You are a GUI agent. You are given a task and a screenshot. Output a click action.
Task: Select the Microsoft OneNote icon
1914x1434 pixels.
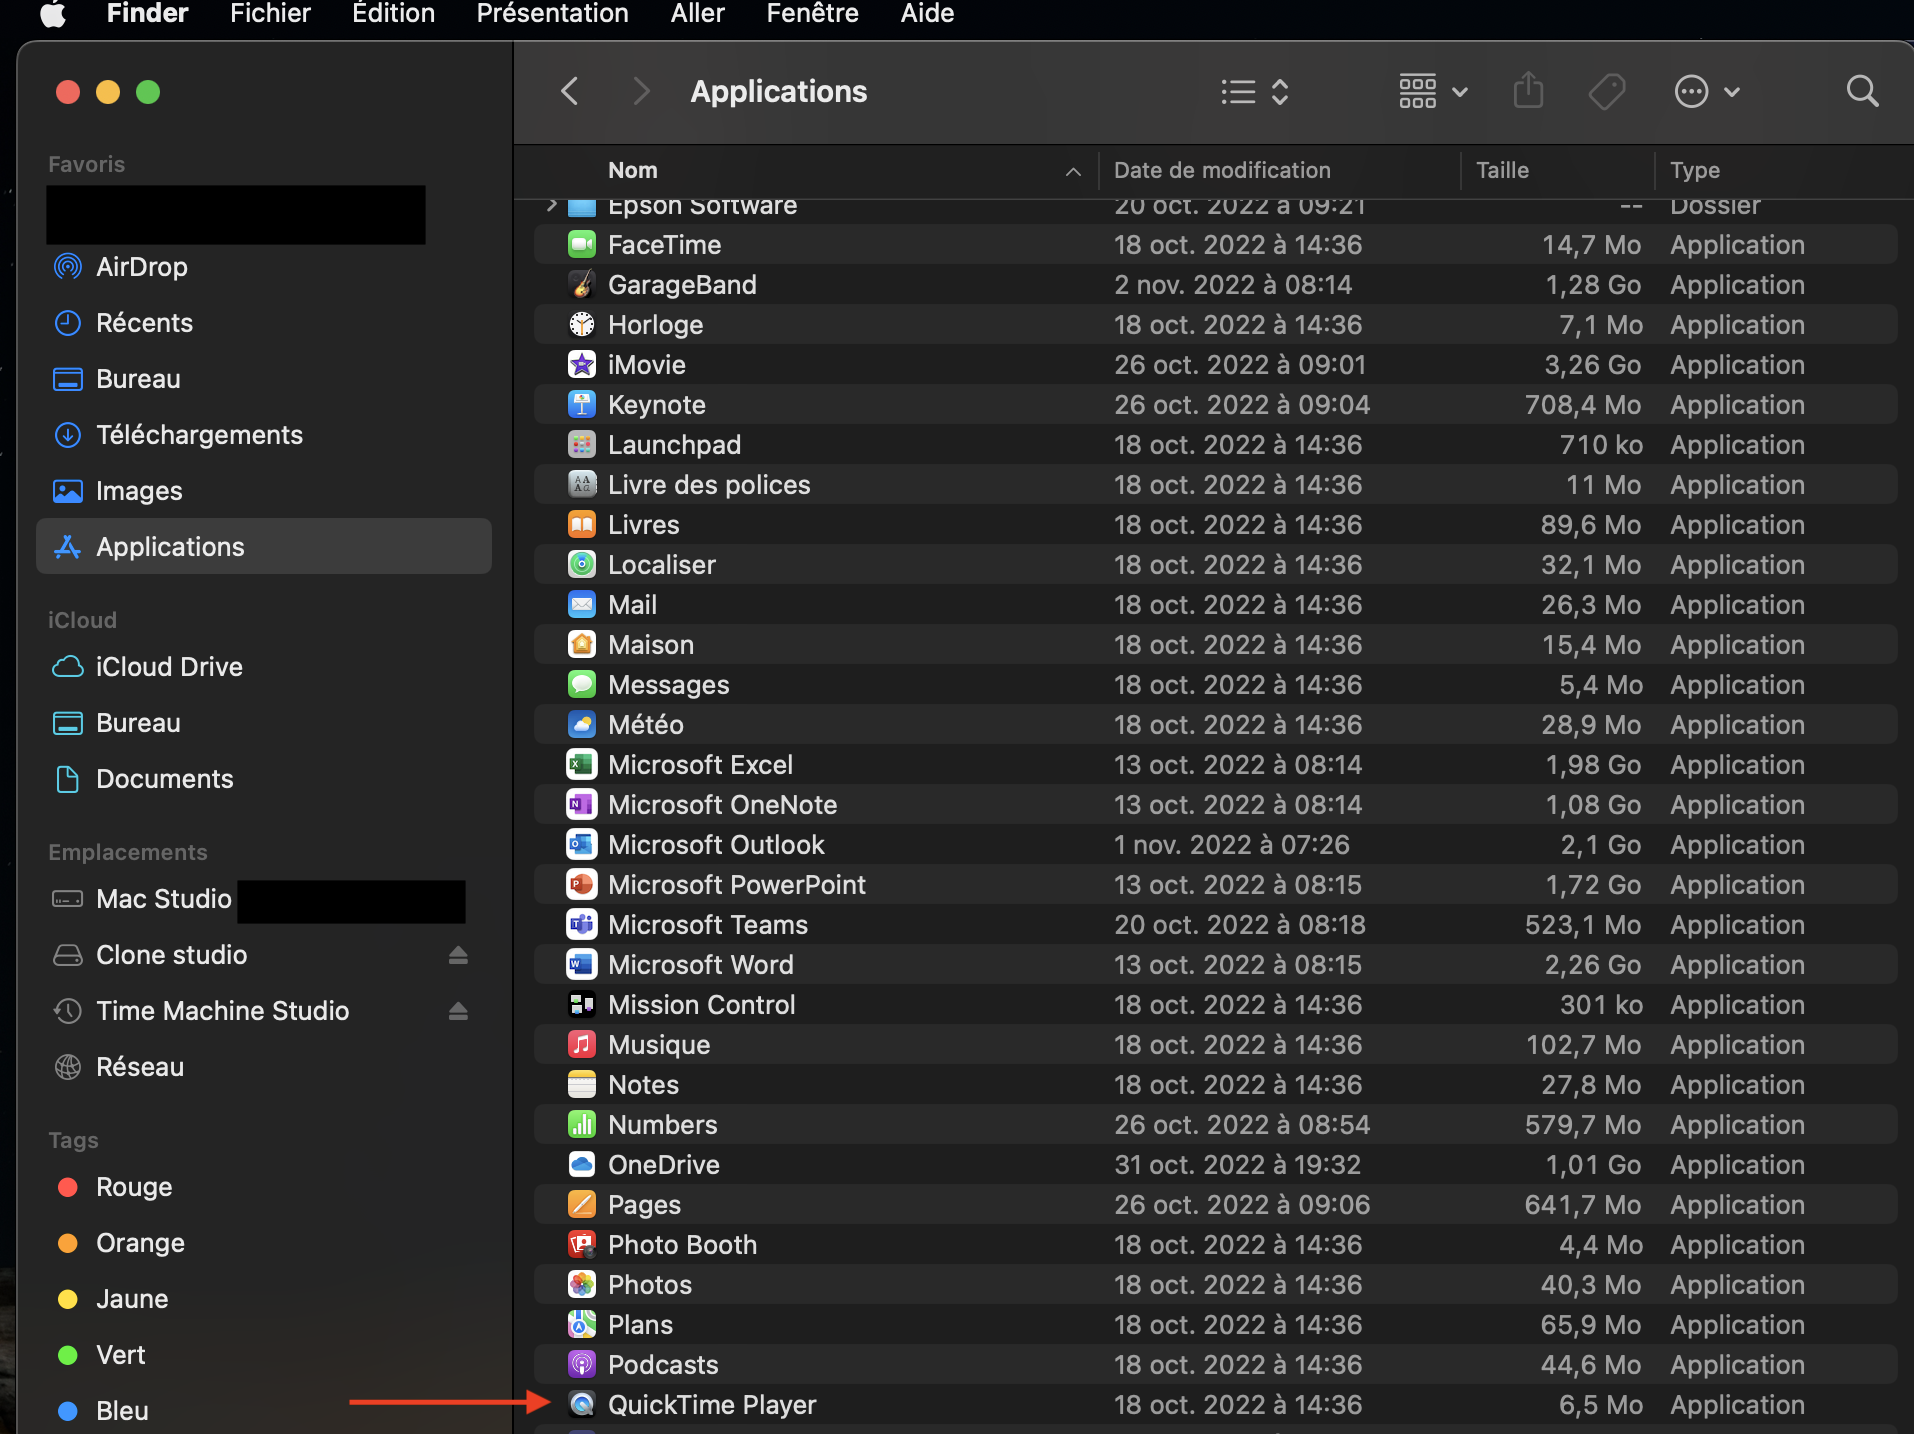pyautogui.click(x=582, y=805)
